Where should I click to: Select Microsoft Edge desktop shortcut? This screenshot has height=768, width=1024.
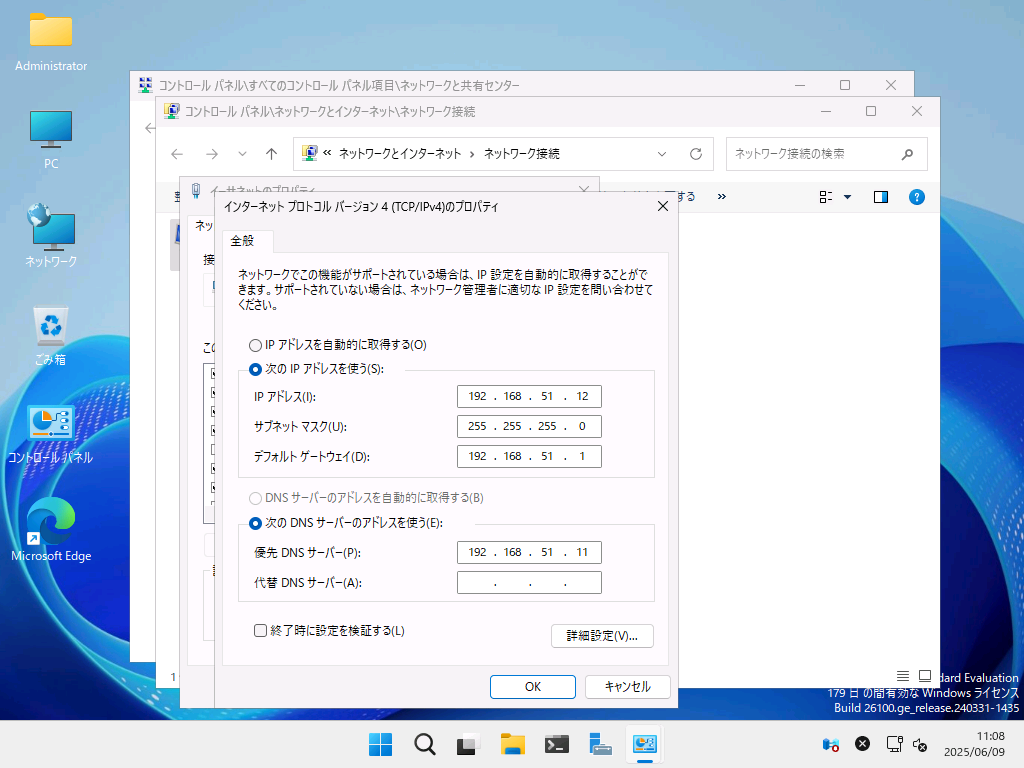51,530
